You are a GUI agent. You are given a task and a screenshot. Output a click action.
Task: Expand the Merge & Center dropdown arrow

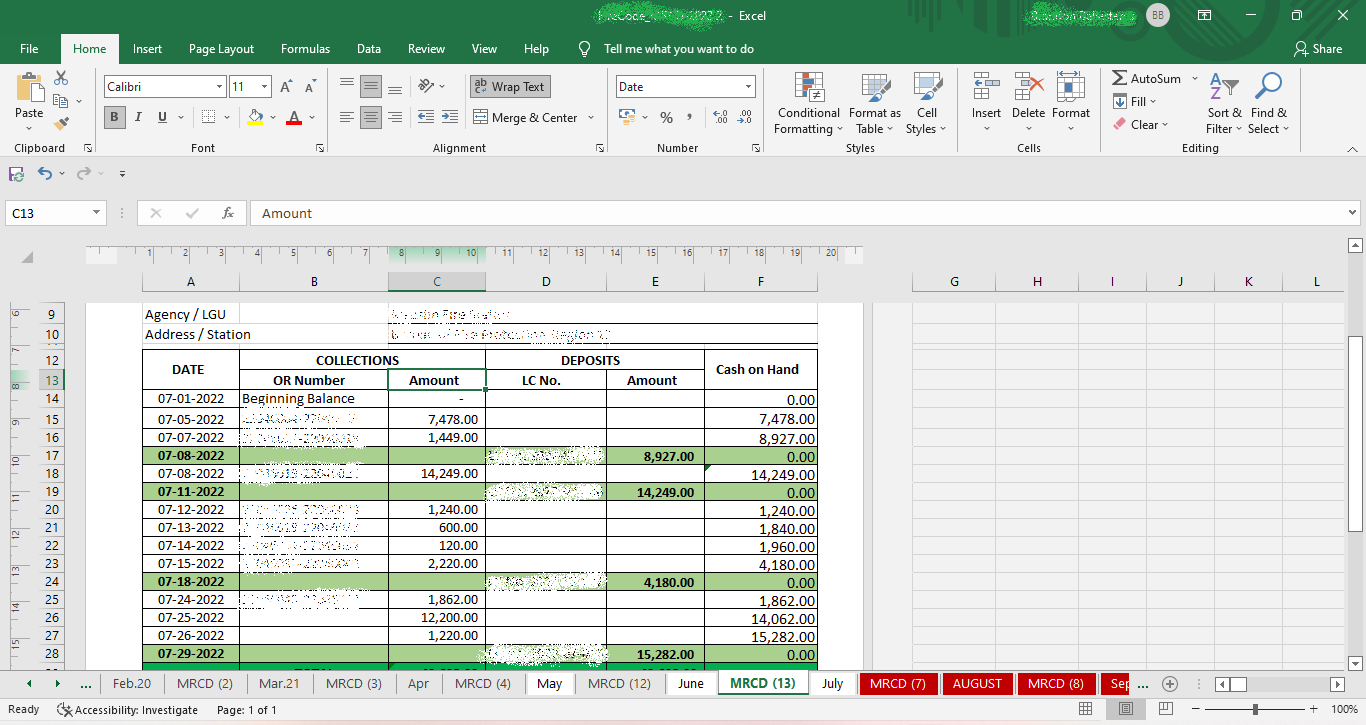coord(591,117)
